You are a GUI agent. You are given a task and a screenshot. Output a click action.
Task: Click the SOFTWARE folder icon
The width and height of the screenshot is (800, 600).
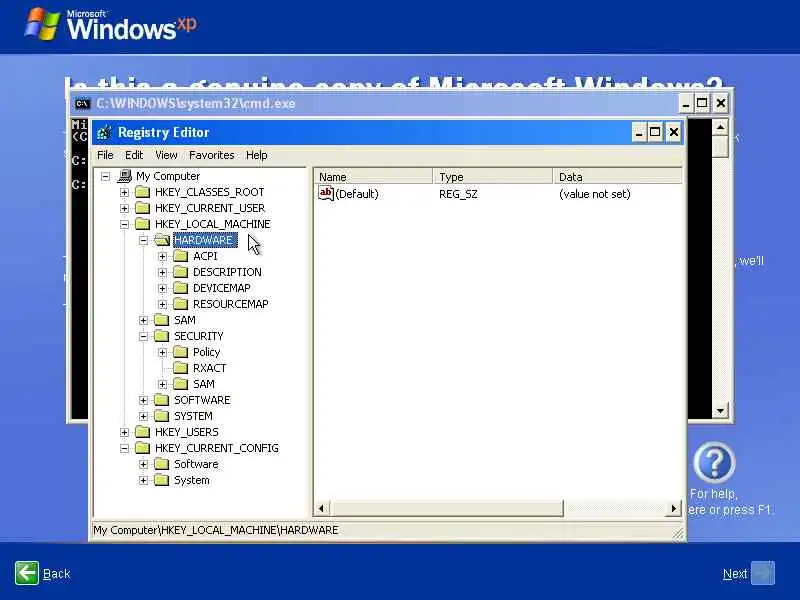(x=162, y=400)
